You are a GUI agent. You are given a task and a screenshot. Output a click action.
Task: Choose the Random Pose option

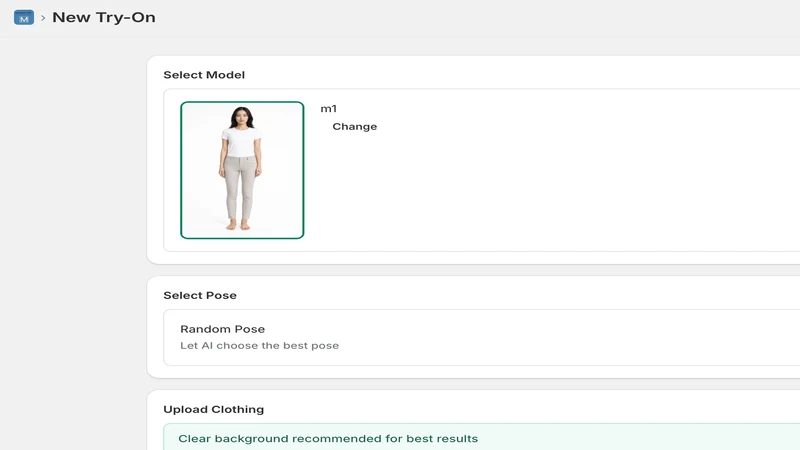tap(482, 337)
